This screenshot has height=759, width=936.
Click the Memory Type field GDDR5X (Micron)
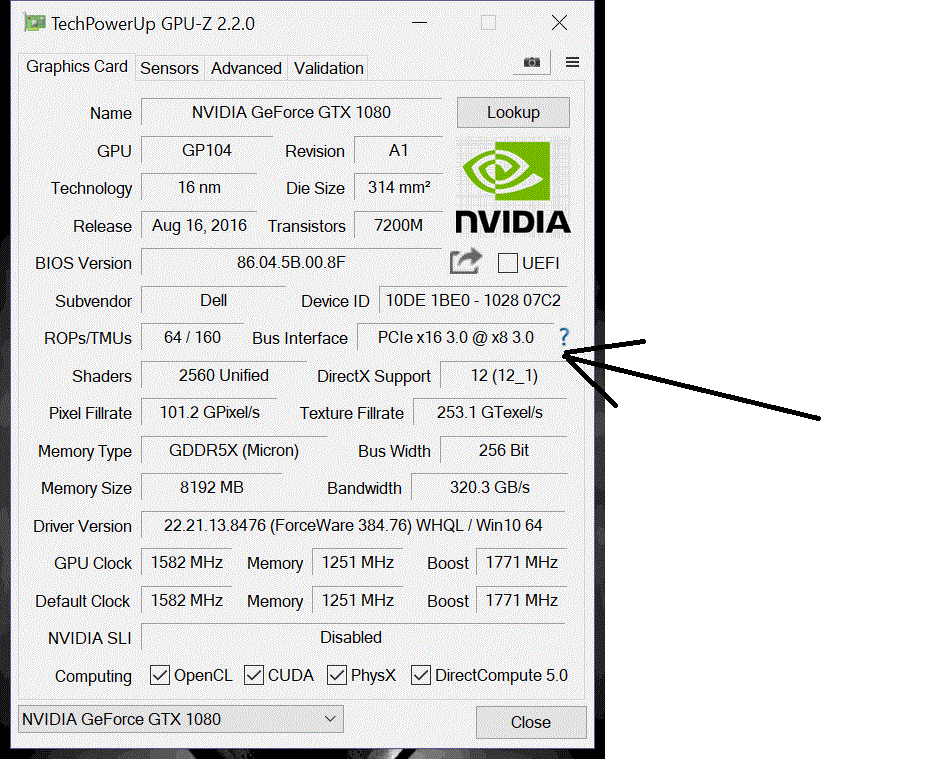coord(233,450)
